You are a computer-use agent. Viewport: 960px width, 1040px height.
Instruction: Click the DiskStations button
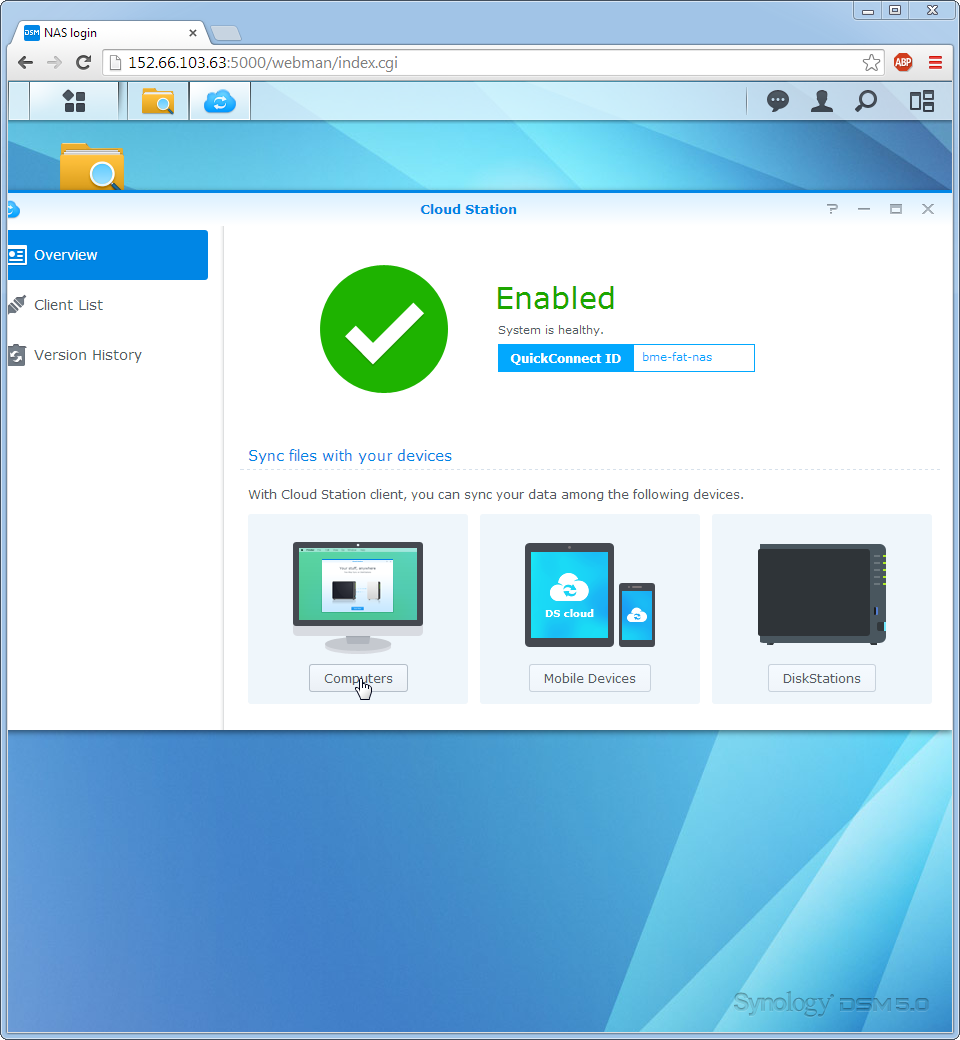(x=821, y=678)
